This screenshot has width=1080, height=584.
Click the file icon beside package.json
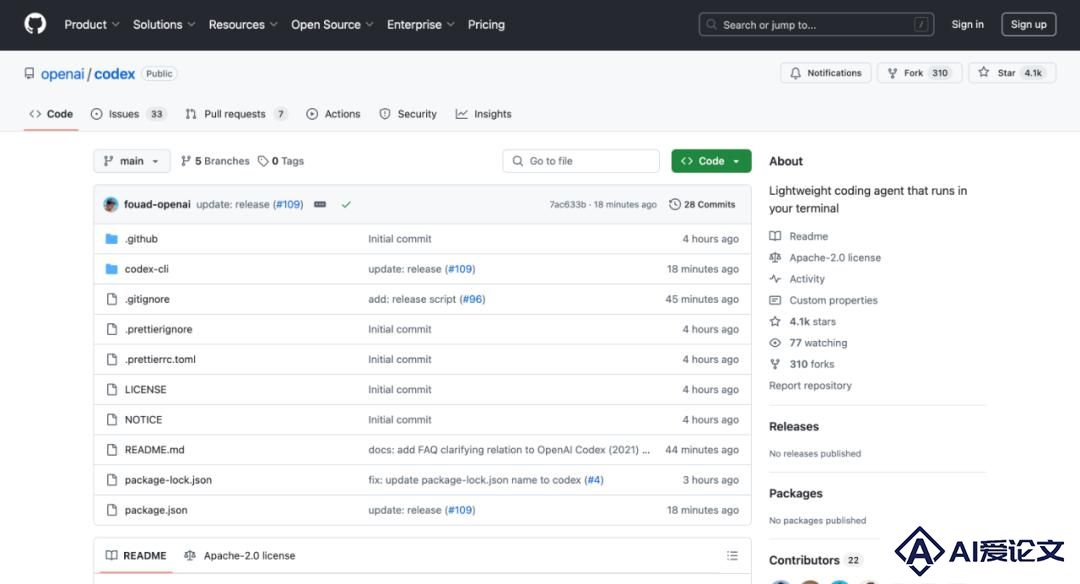pyautogui.click(x=112, y=510)
